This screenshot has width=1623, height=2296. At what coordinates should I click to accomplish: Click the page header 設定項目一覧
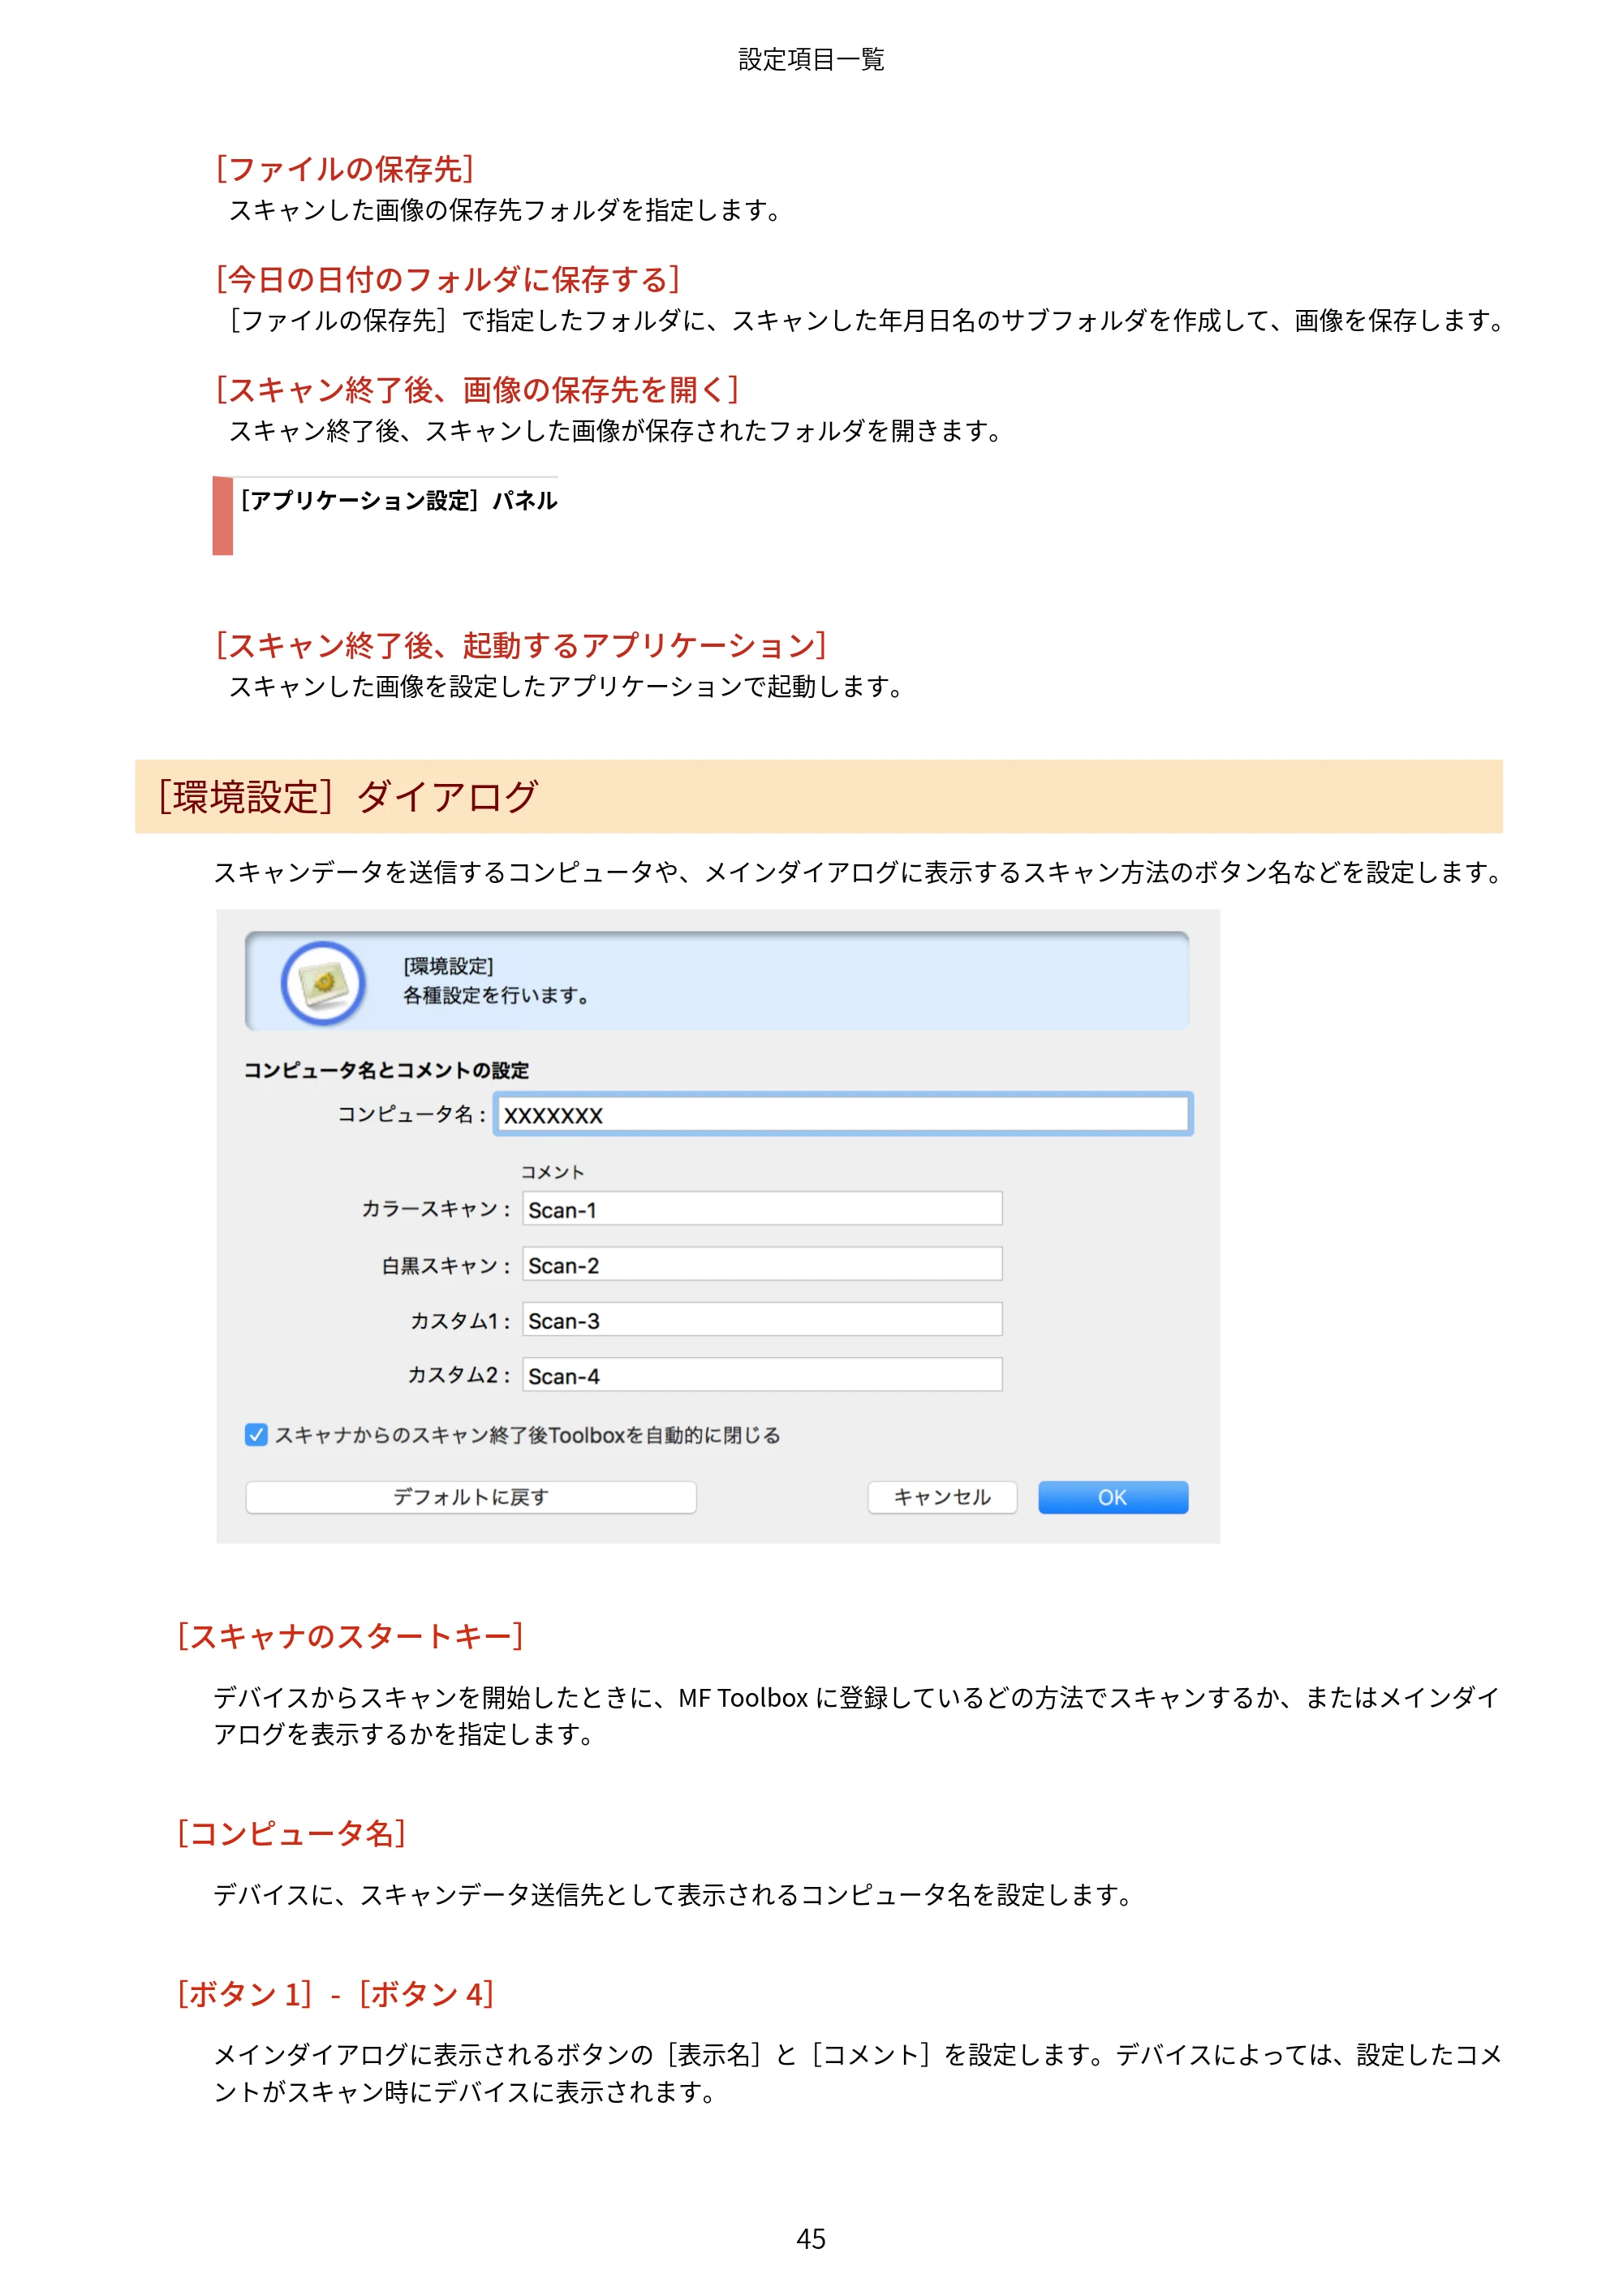pyautogui.click(x=811, y=60)
